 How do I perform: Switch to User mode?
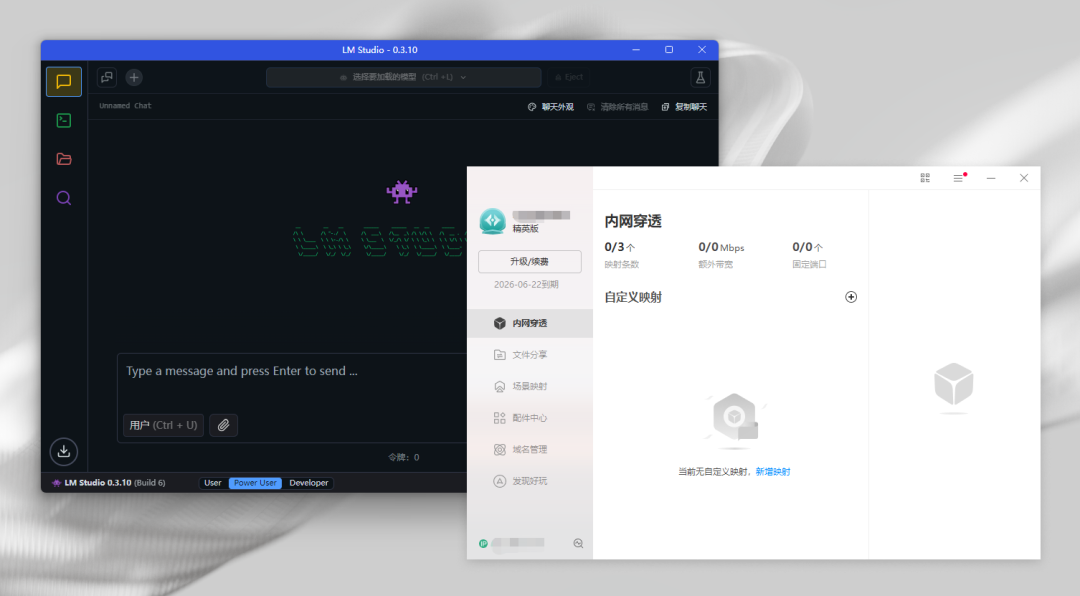coord(213,483)
